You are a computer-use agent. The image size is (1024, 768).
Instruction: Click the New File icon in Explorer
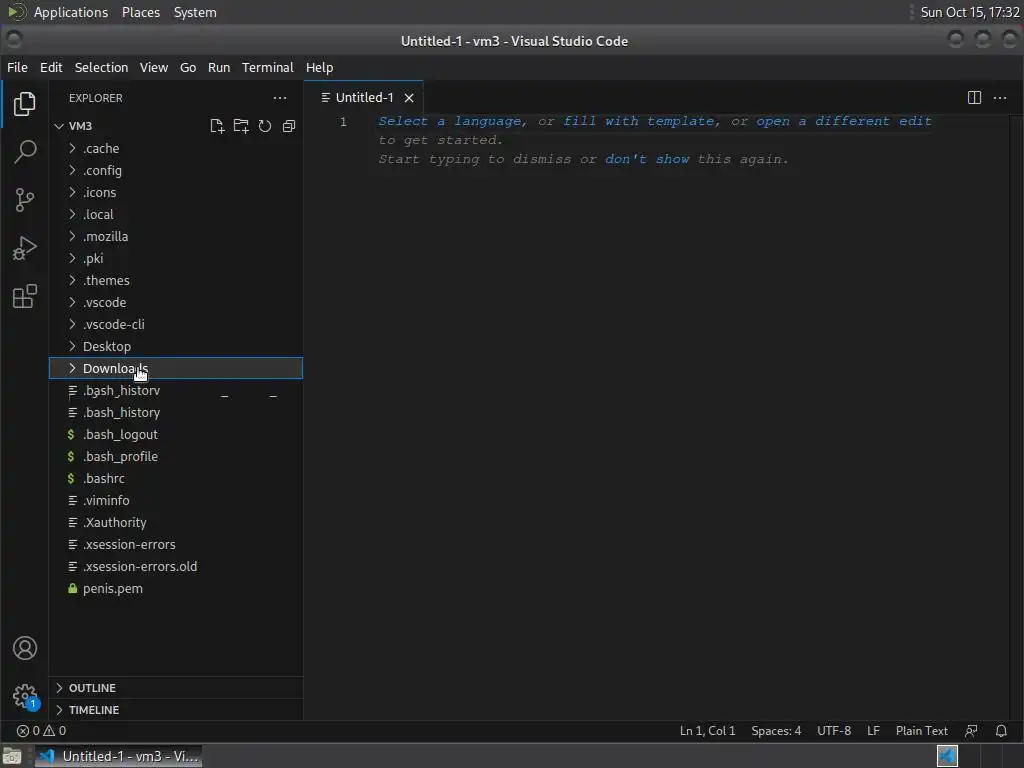click(x=217, y=126)
